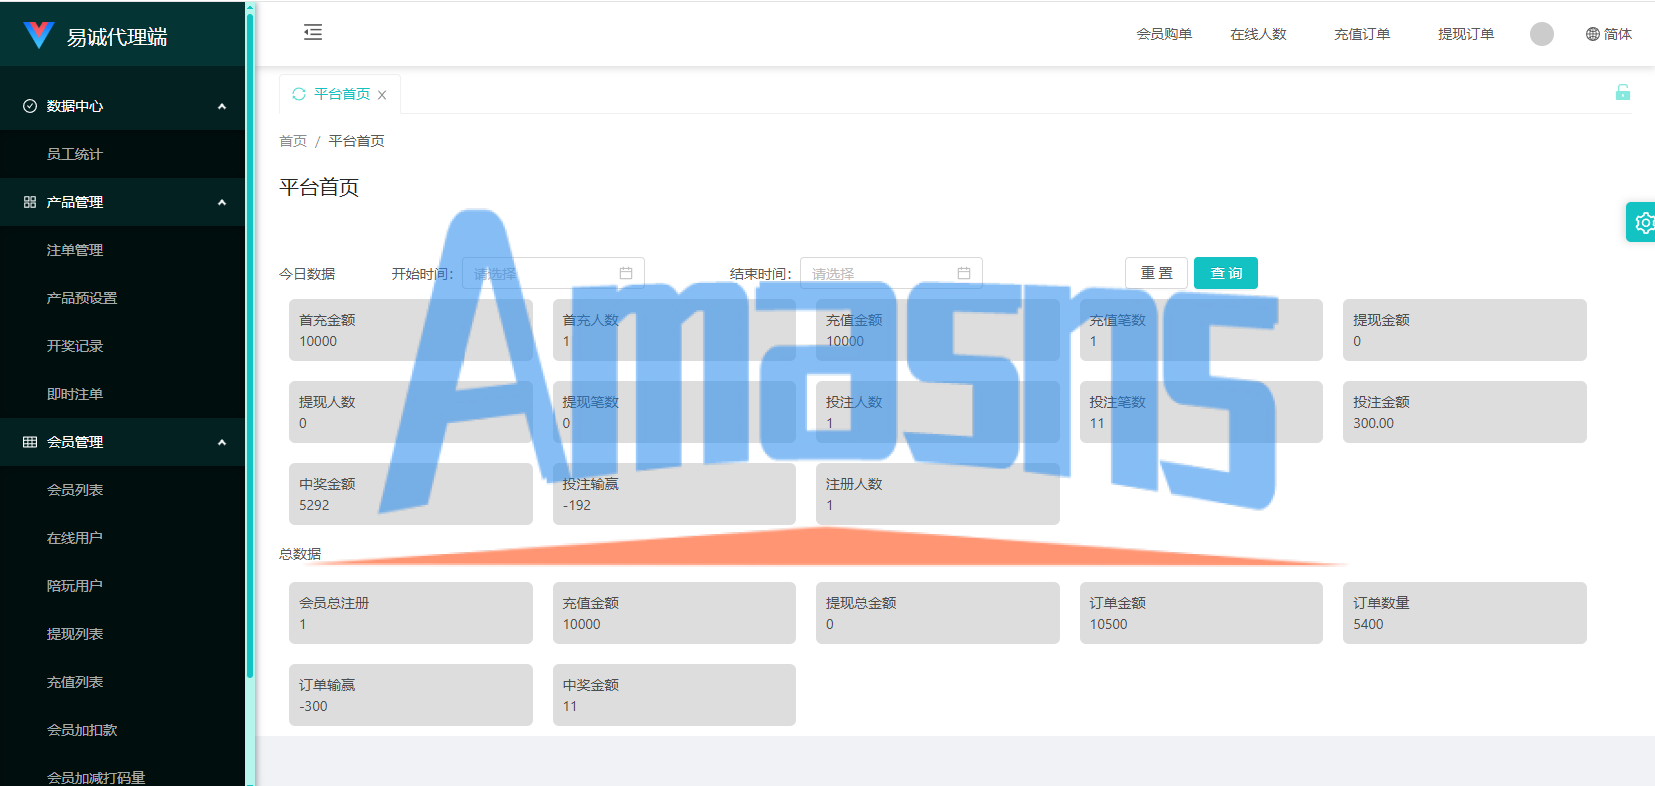The height and width of the screenshot is (786, 1655).
Task: Click the 会员管理 table icon
Action: 30,442
